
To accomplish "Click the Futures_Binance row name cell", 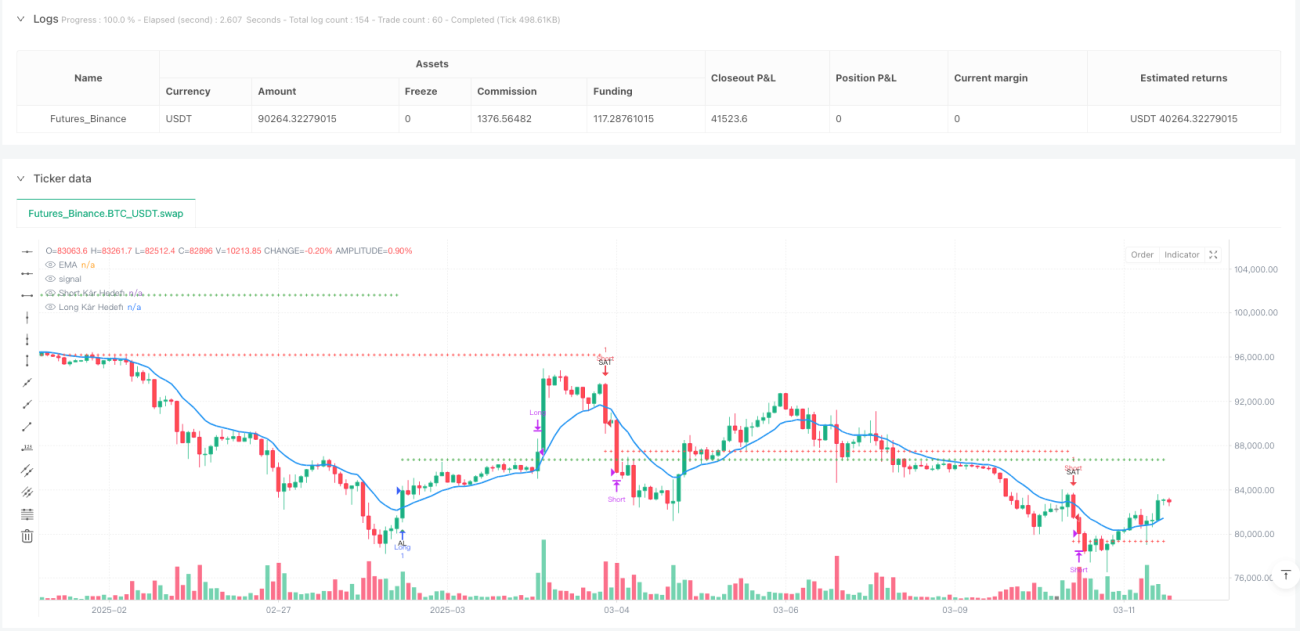I will (88, 119).
